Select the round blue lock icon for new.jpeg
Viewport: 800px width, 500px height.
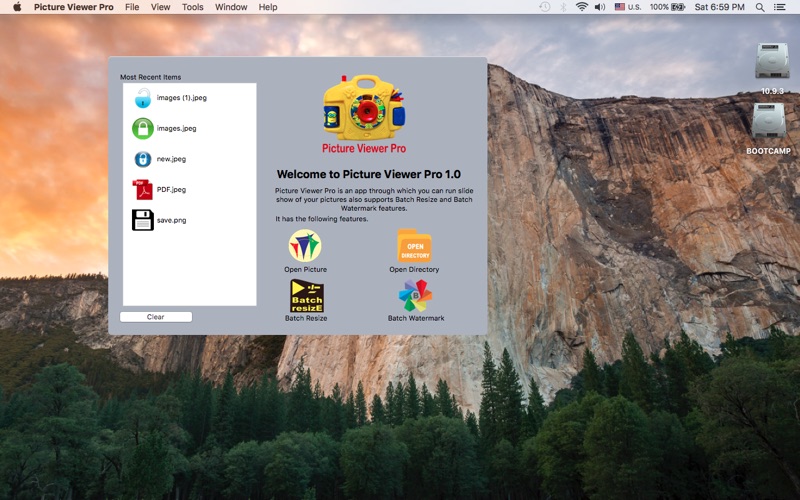point(143,159)
